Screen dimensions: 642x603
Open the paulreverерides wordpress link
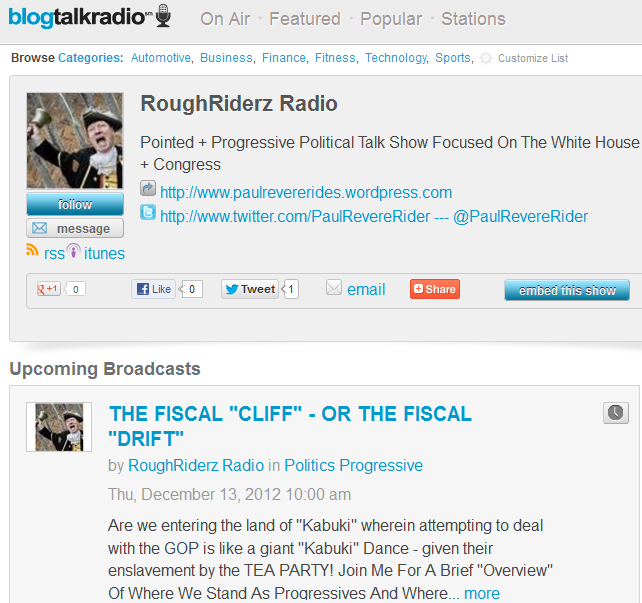(306, 192)
